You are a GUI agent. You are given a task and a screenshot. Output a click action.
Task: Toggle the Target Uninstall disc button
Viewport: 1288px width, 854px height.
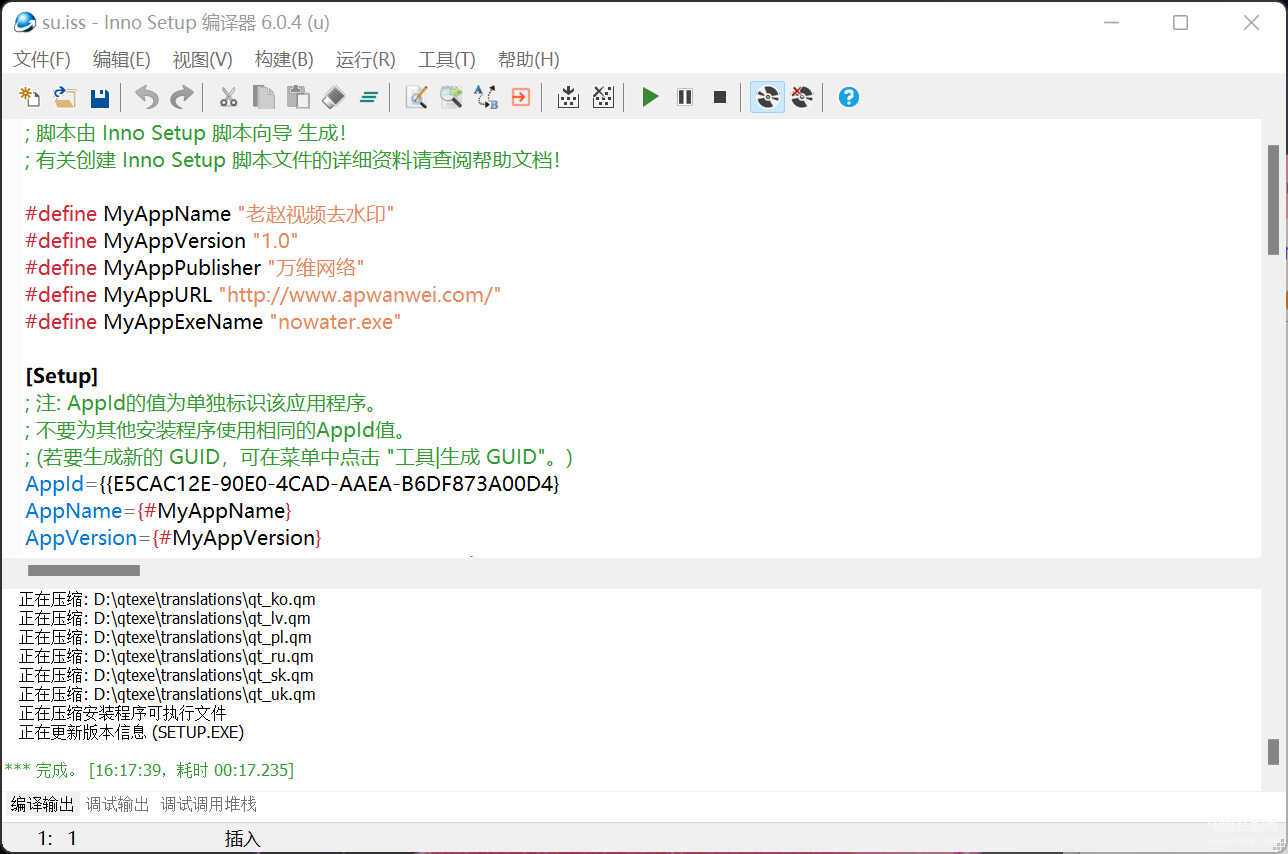802,97
